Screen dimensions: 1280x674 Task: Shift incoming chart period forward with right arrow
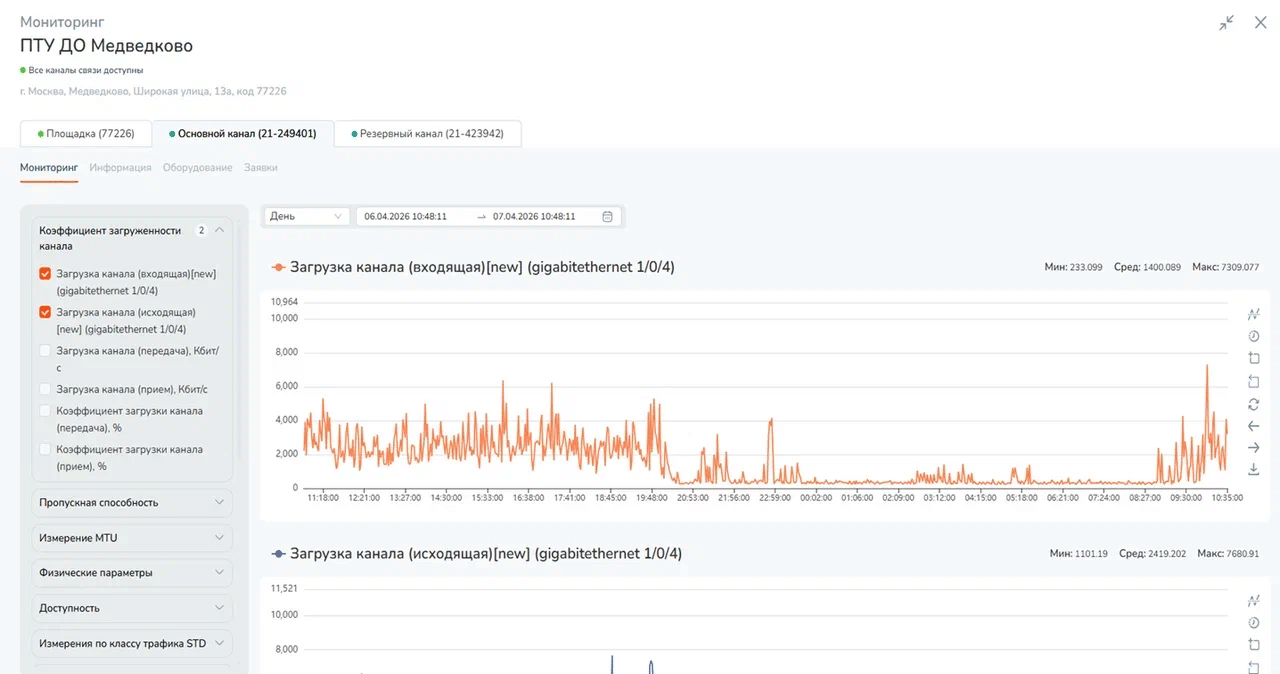(x=1253, y=447)
